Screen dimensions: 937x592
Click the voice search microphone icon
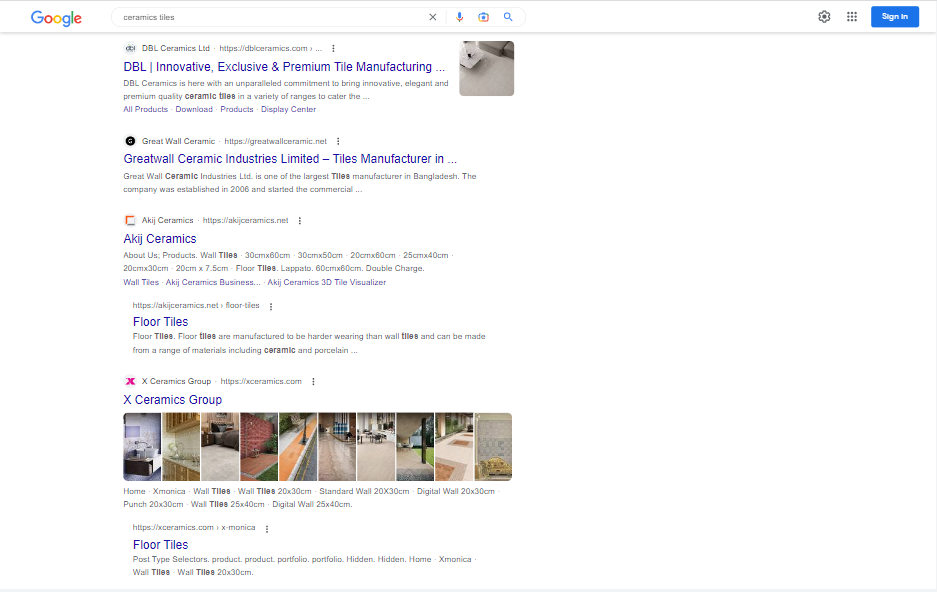coord(459,17)
